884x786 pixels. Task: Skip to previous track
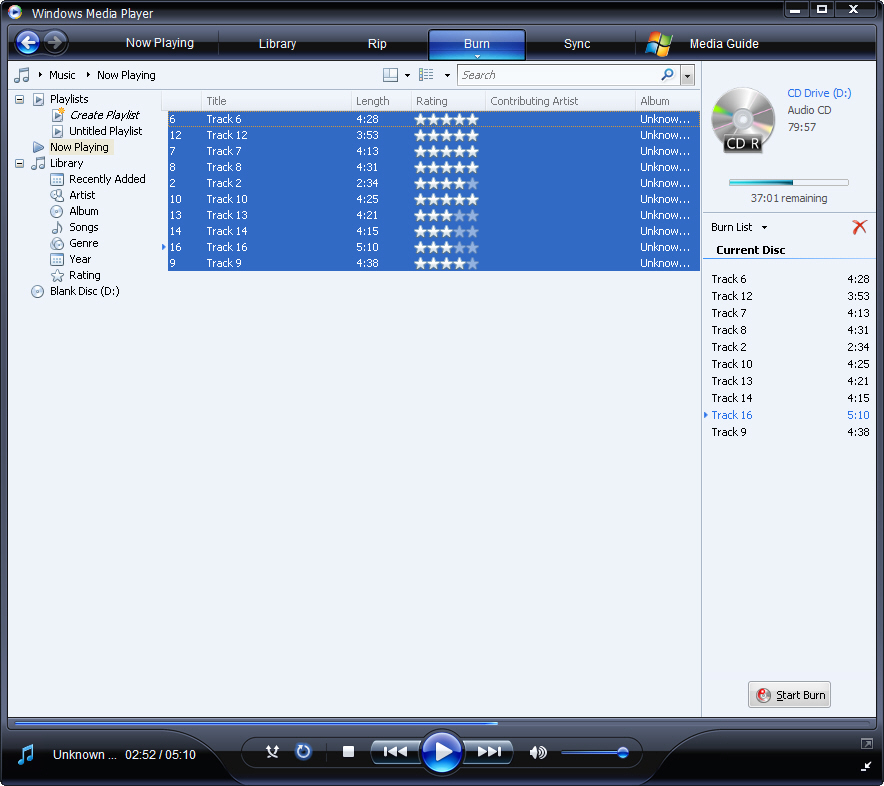coord(395,752)
